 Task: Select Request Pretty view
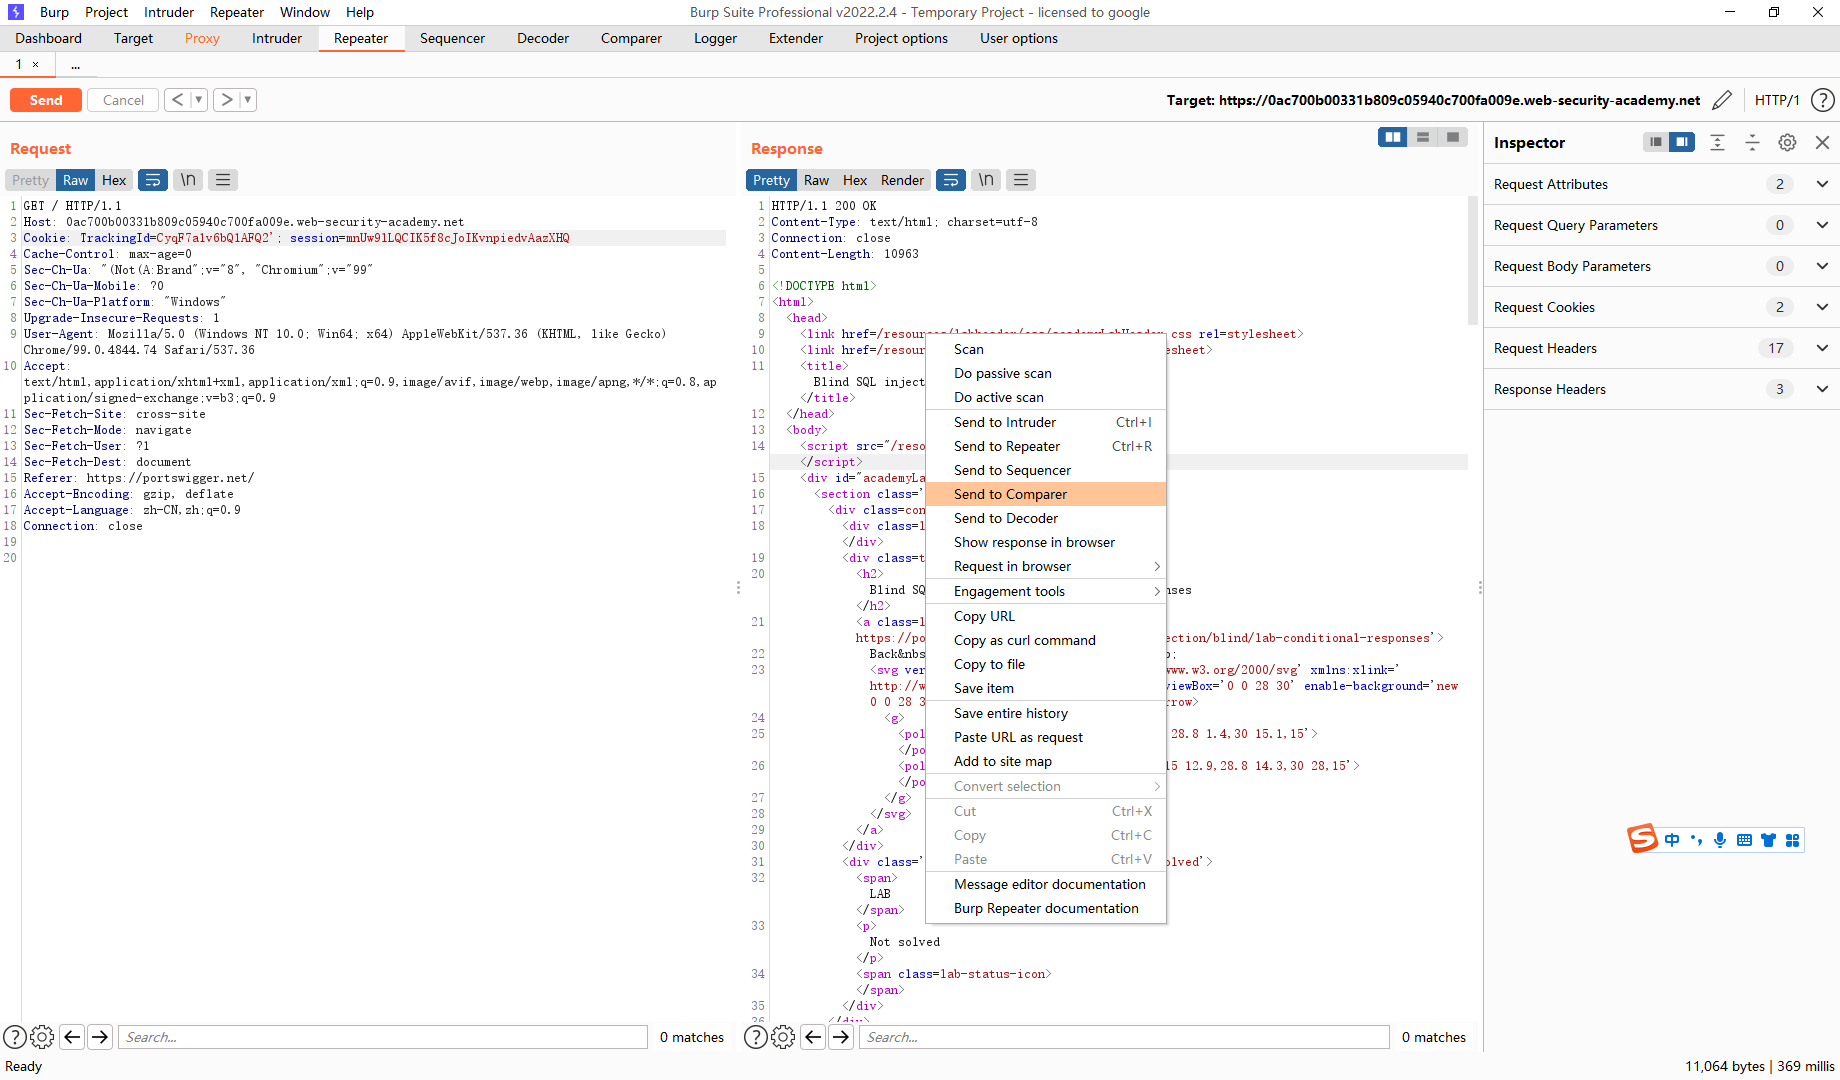pyautogui.click(x=30, y=180)
